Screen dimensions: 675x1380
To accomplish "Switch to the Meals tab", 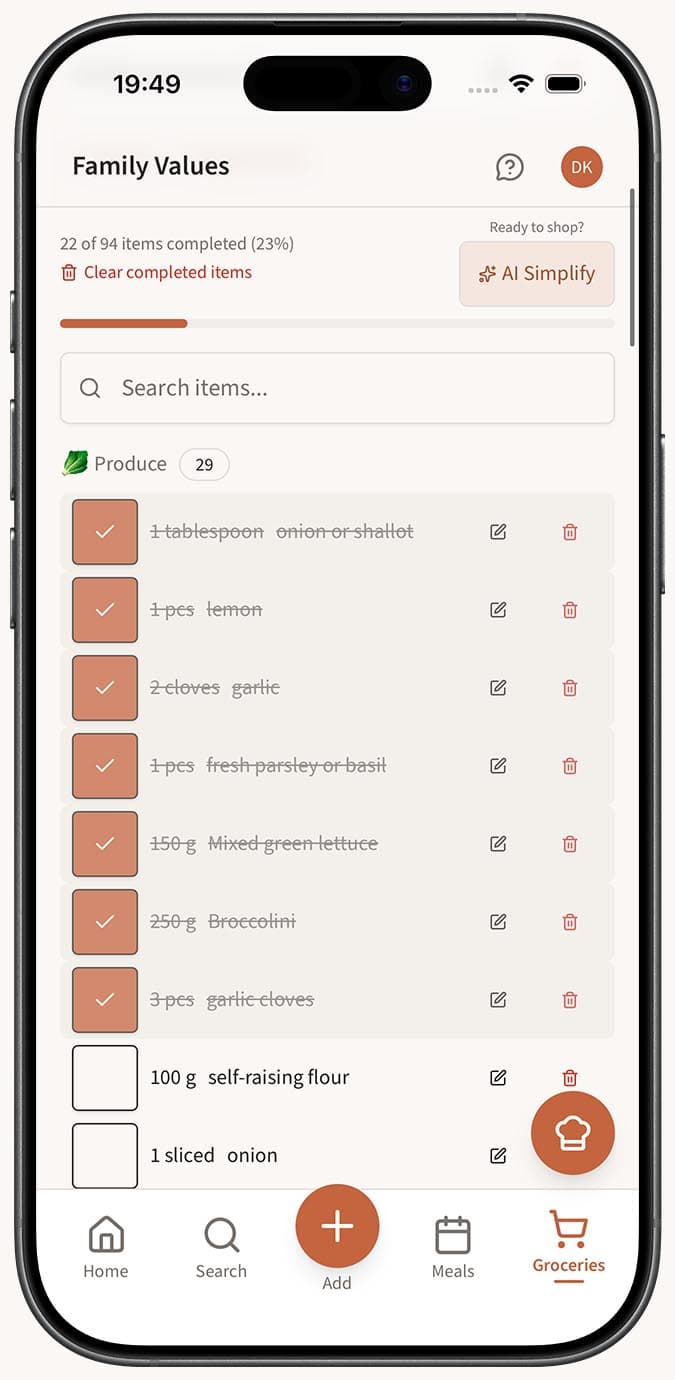I will (x=452, y=1240).
